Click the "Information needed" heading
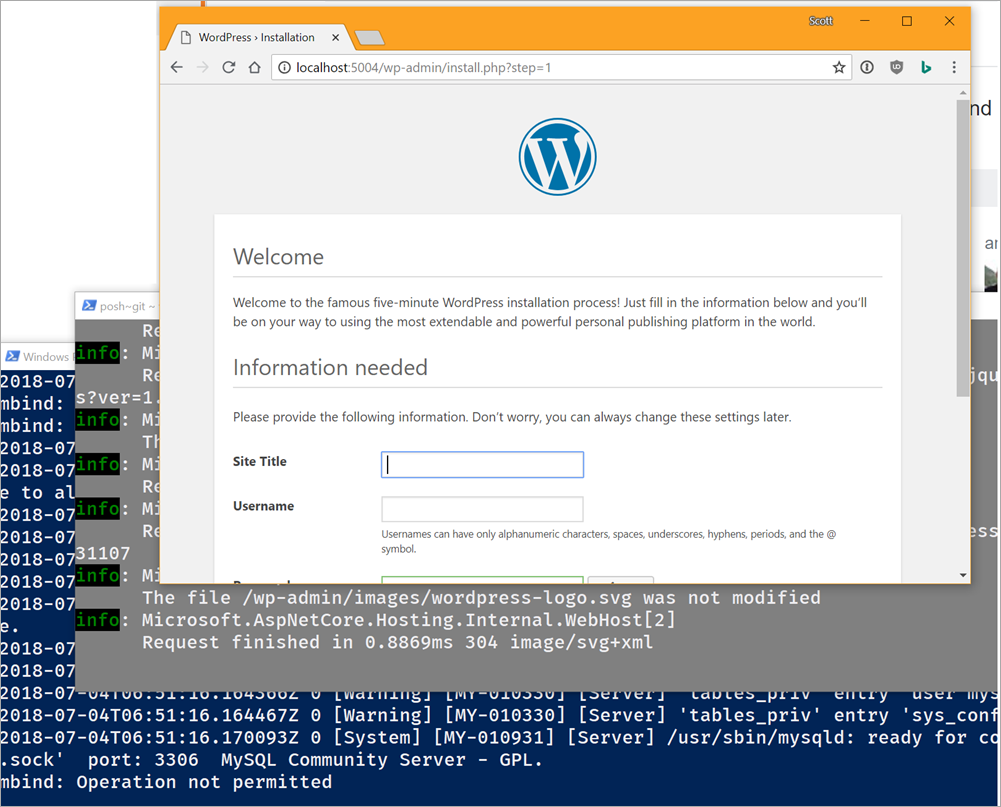The image size is (1001, 807). click(x=330, y=368)
